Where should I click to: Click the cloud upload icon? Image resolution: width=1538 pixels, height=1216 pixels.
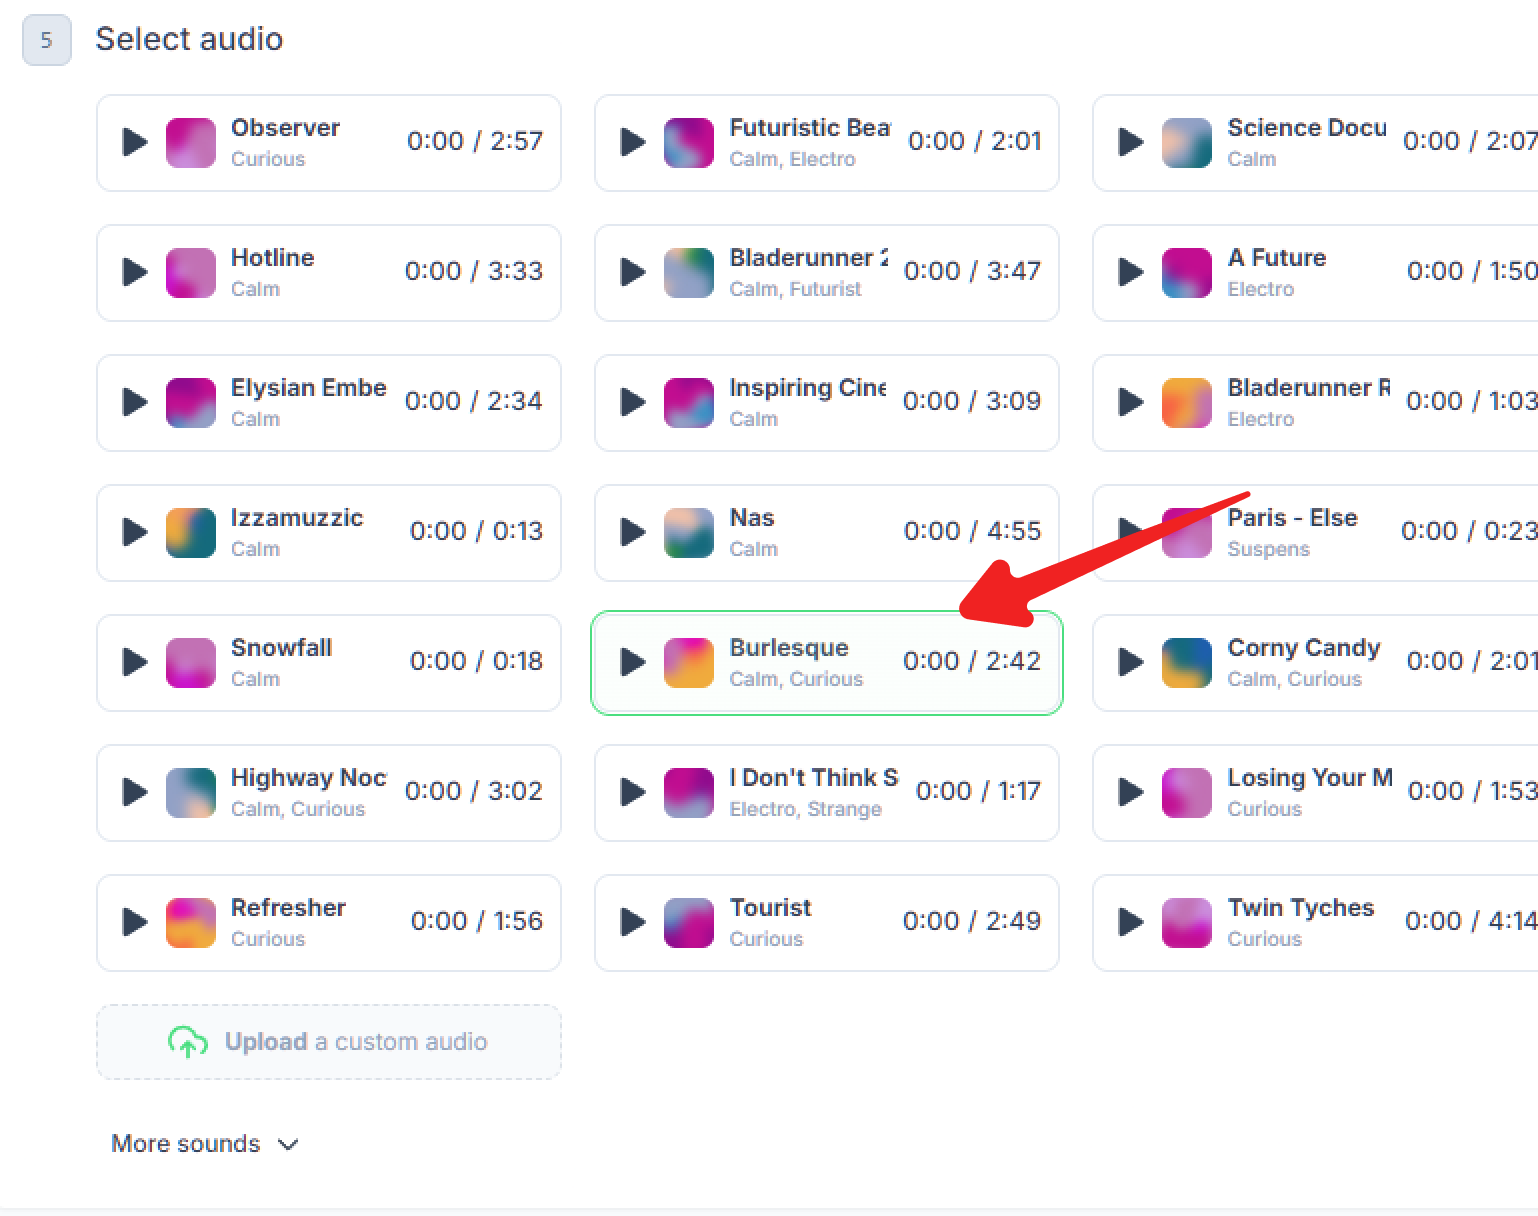(187, 1042)
